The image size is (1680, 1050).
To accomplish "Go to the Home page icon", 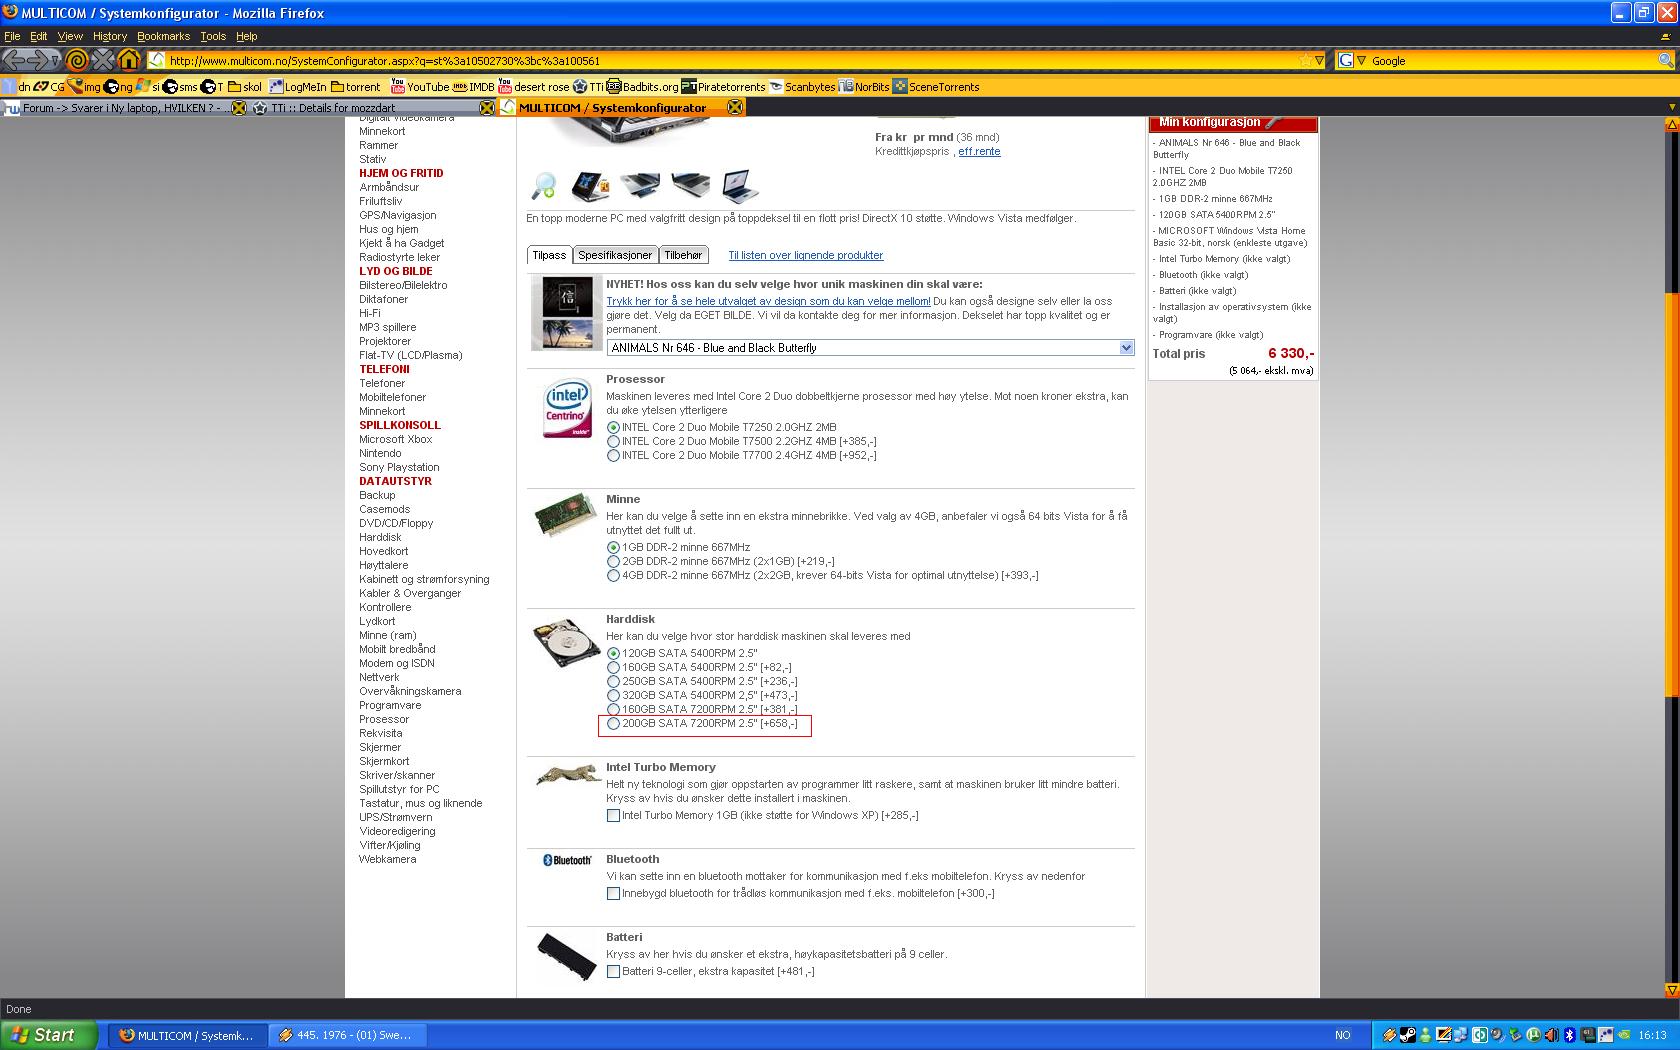I will tap(129, 60).
